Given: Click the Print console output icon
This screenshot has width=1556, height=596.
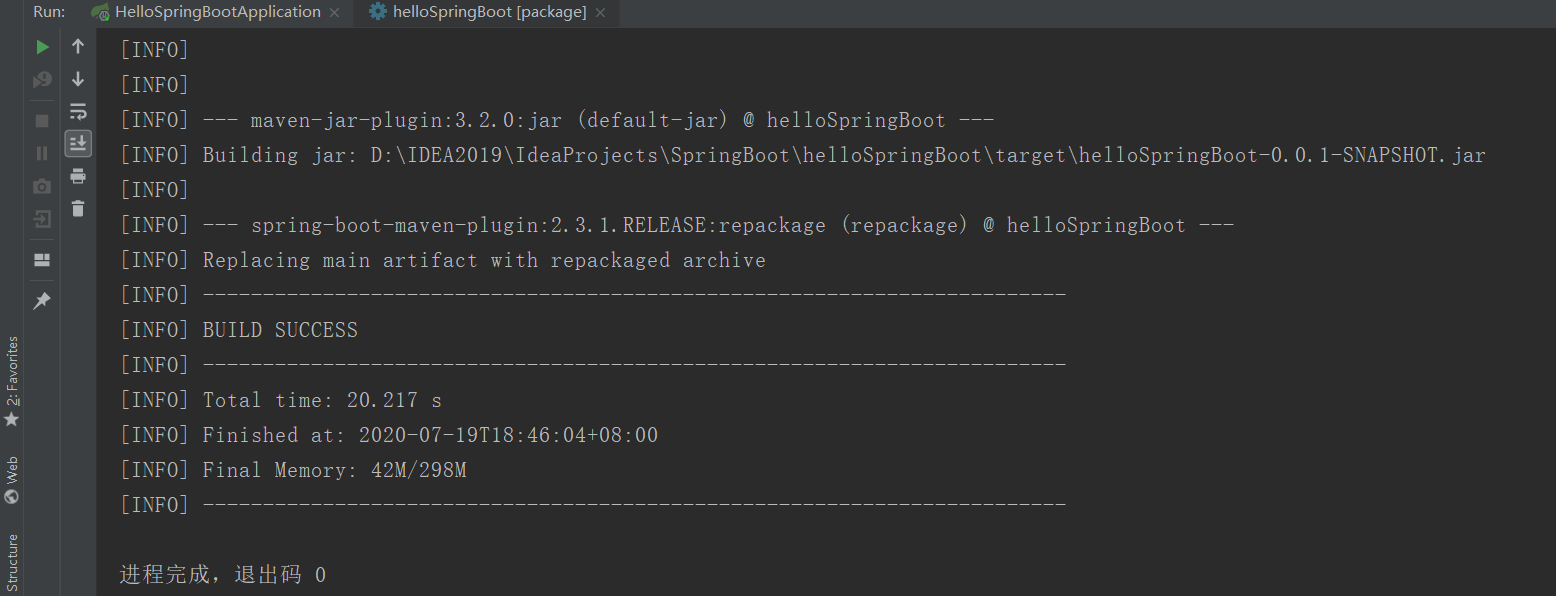Looking at the screenshot, I should pyautogui.click(x=78, y=176).
